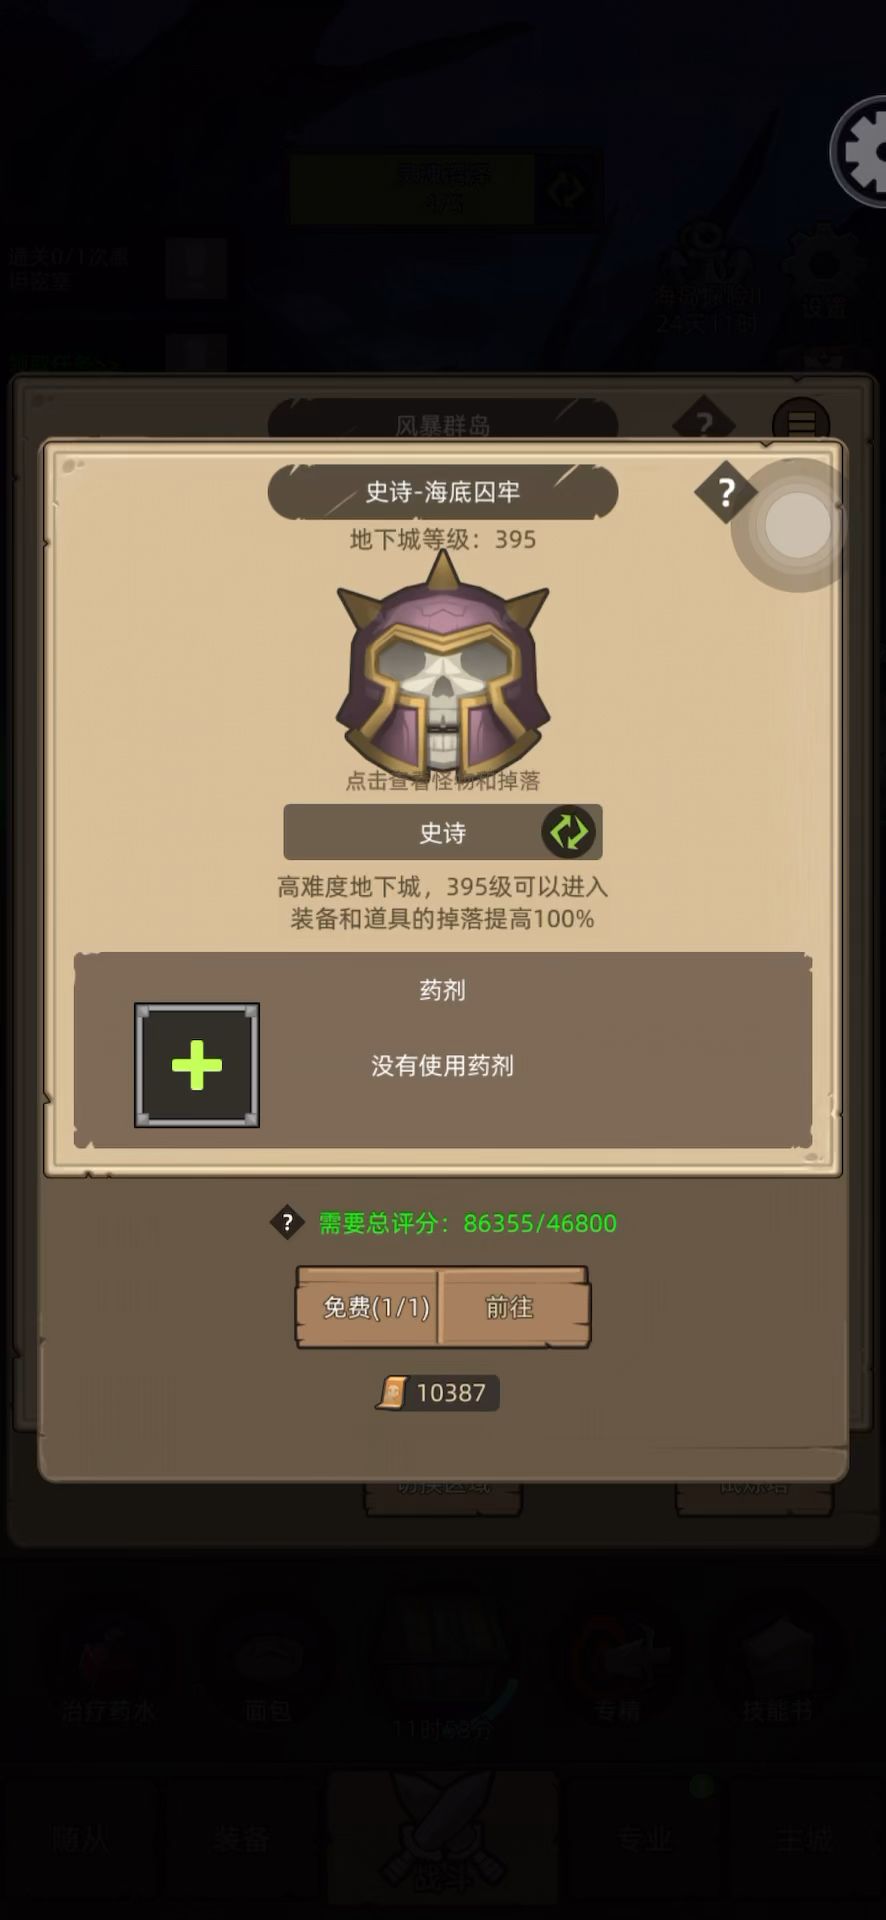The height and width of the screenshot is (1920, 886).
Task: Select the 战斗 crossed swords tab
Action: pyautogui.click(x=443, y=1838)
